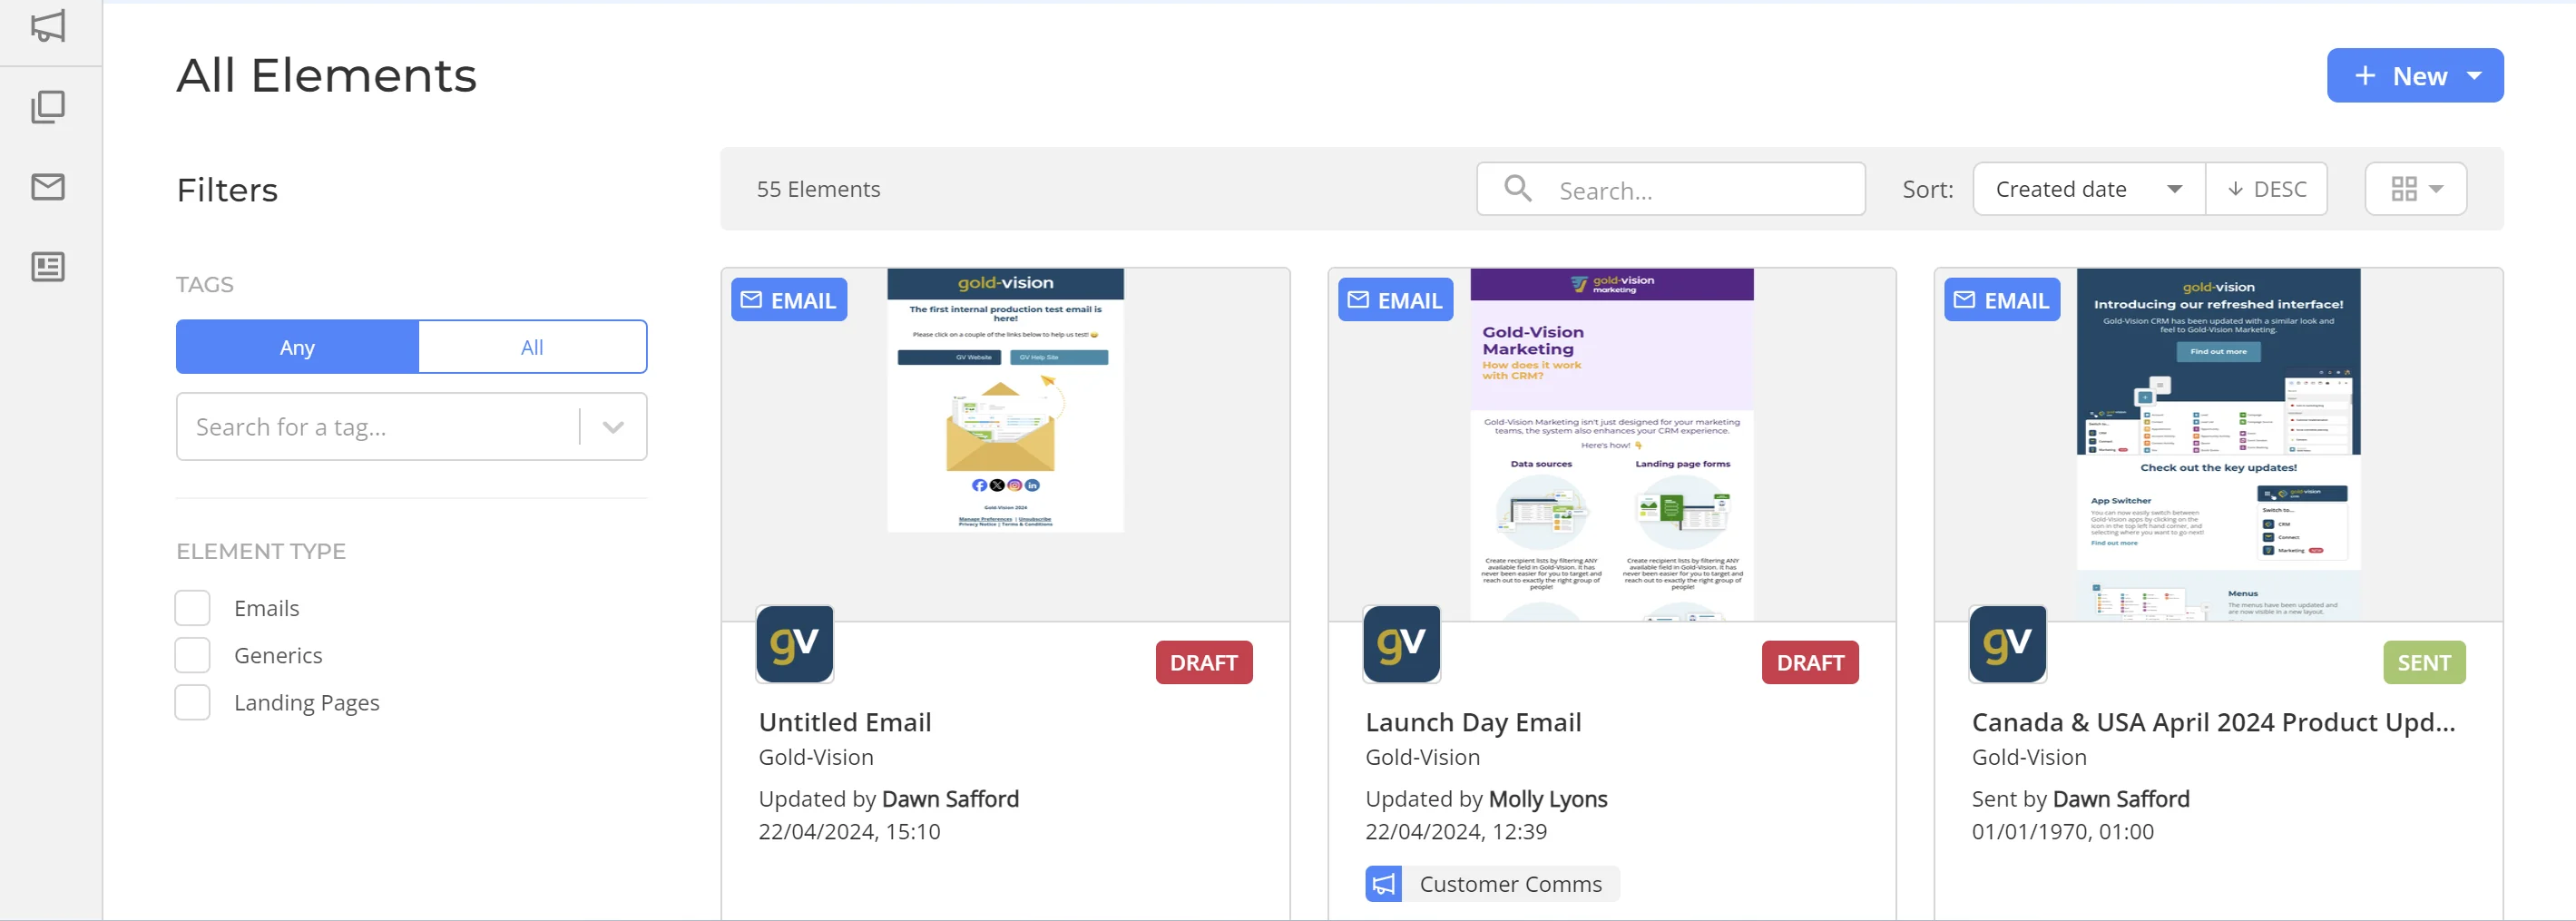Click EMAIL badge on Canada & USA card
Viewport: 2576px width, 921px height.
2002,300
